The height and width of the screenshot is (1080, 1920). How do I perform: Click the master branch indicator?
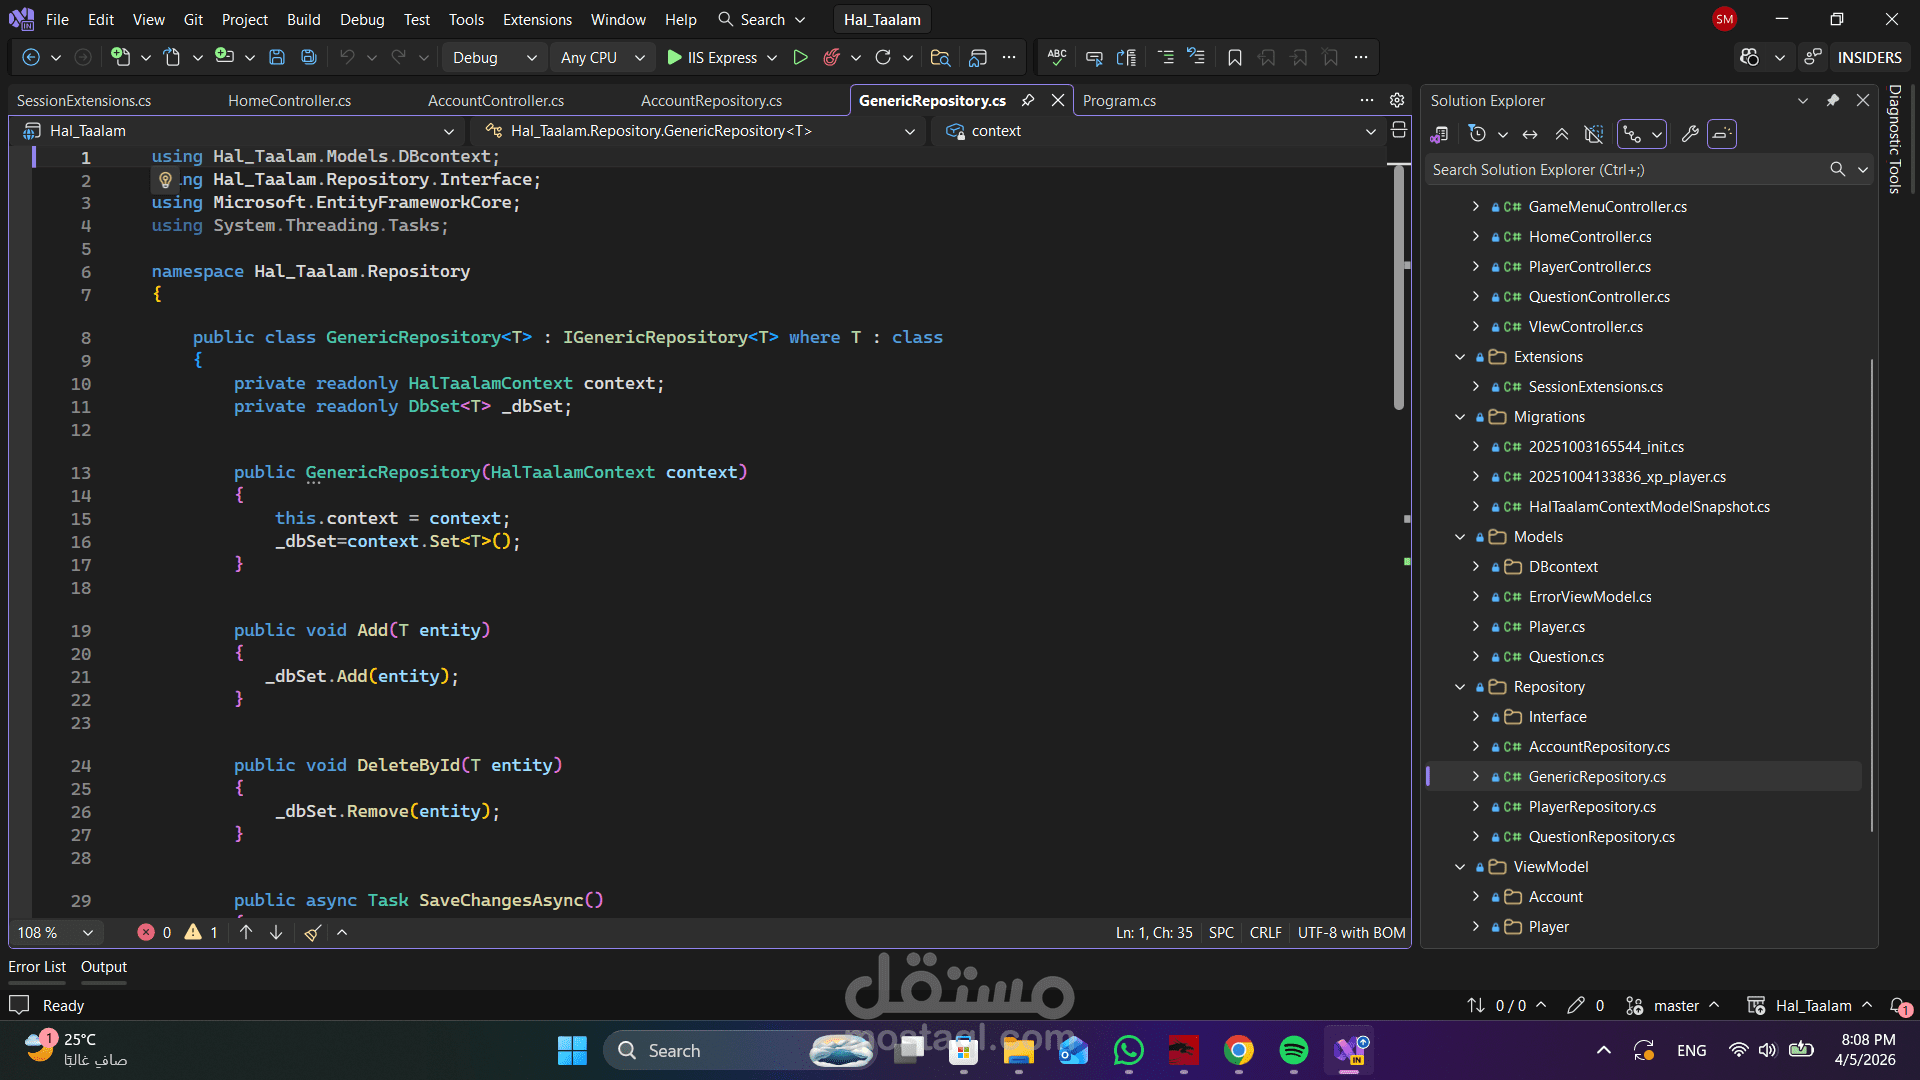(x=1675, y=1006)
